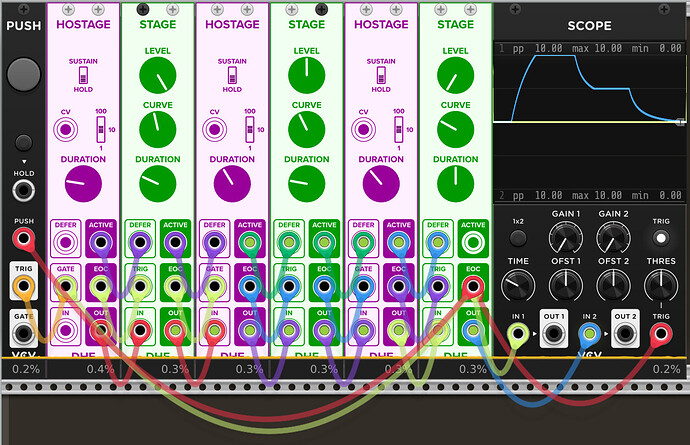
Task: Click the DEFER jack on first HOSTAGE
Action: [66, 242]
